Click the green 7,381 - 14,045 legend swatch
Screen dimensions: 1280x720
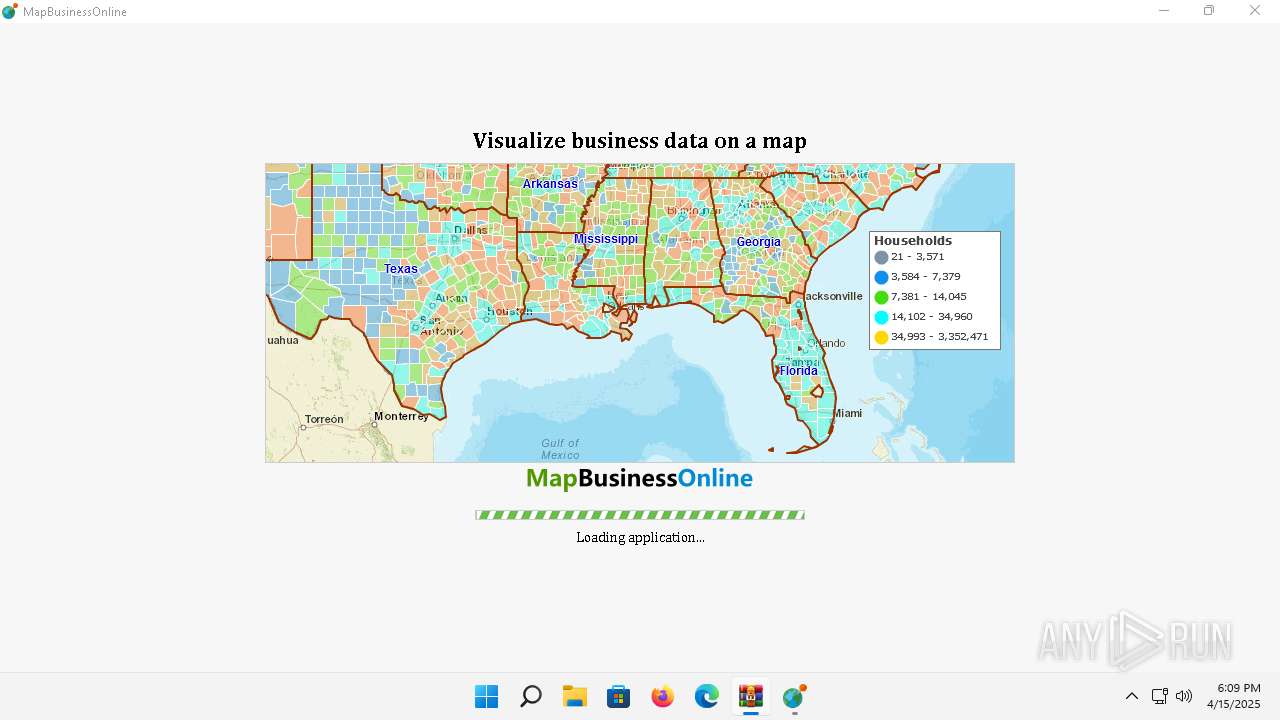pyautogui.click(x=881, y=297)
